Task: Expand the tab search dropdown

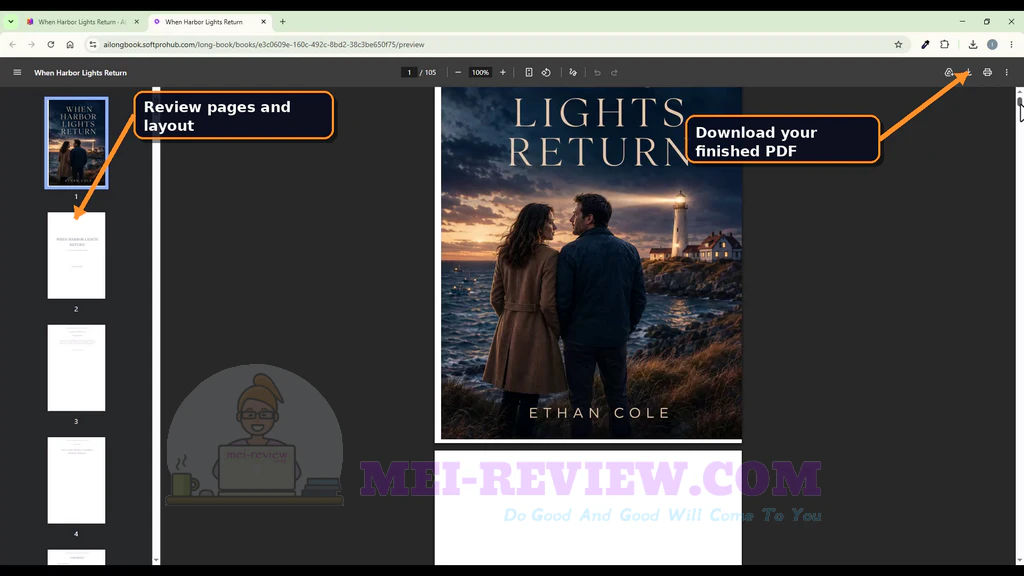Action: (x=10, y=22)
